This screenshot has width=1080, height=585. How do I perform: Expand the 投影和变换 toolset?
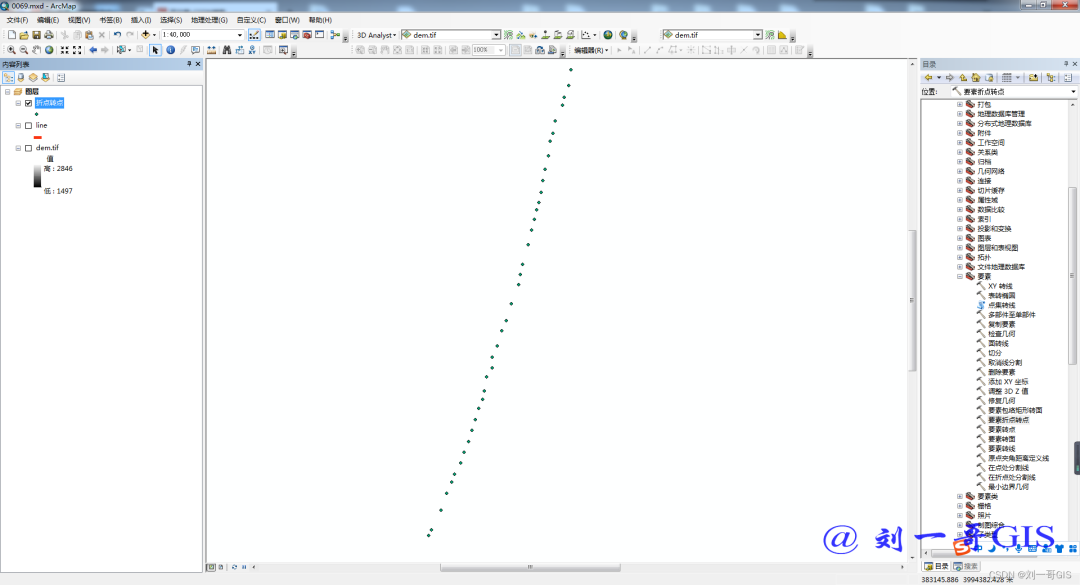click(959, 229)
